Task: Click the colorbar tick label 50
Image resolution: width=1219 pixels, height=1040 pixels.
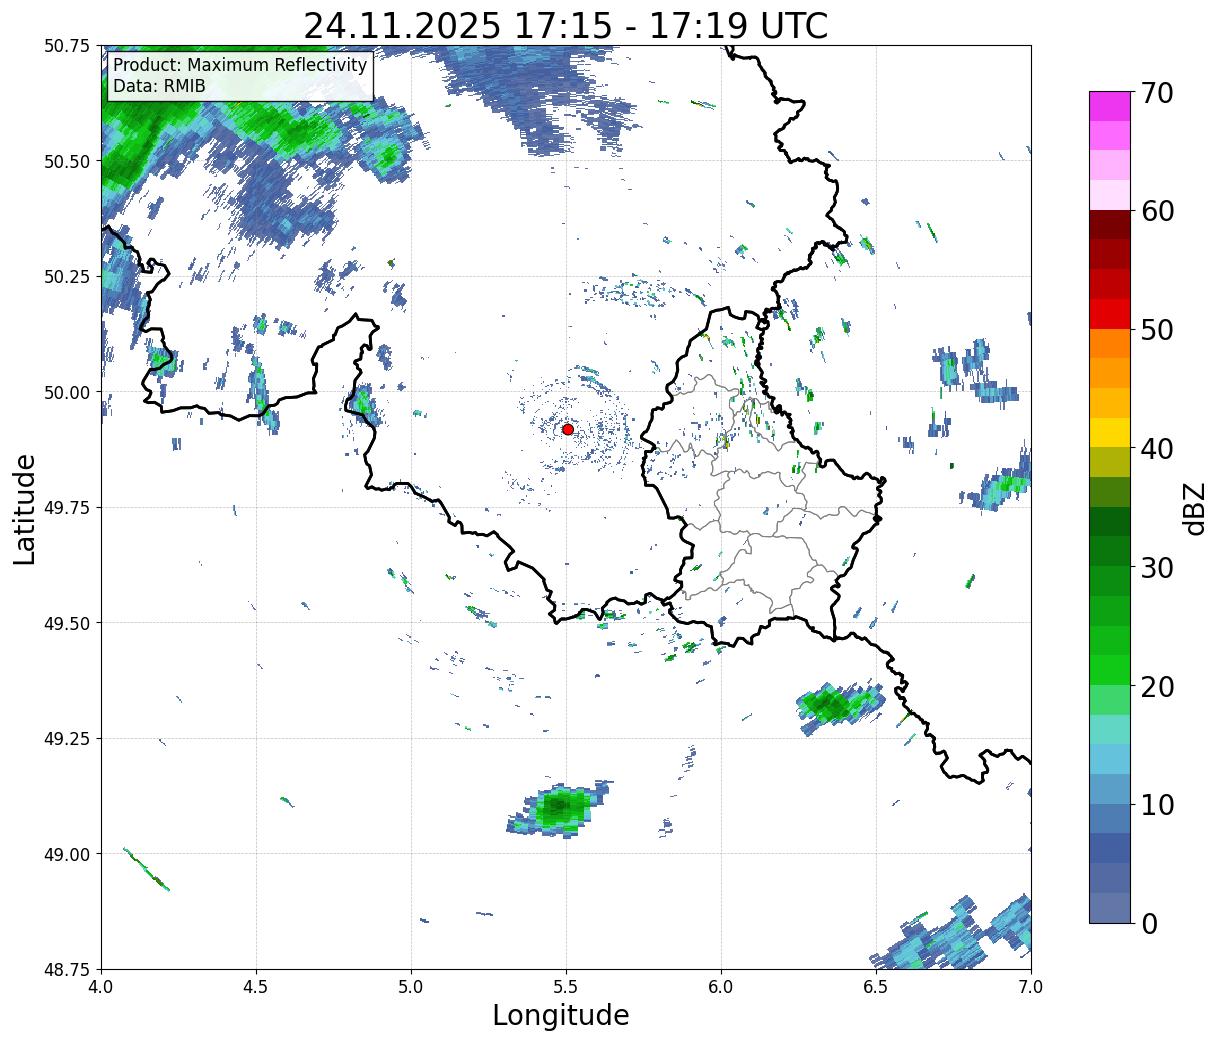Action: pos(1156,330)
